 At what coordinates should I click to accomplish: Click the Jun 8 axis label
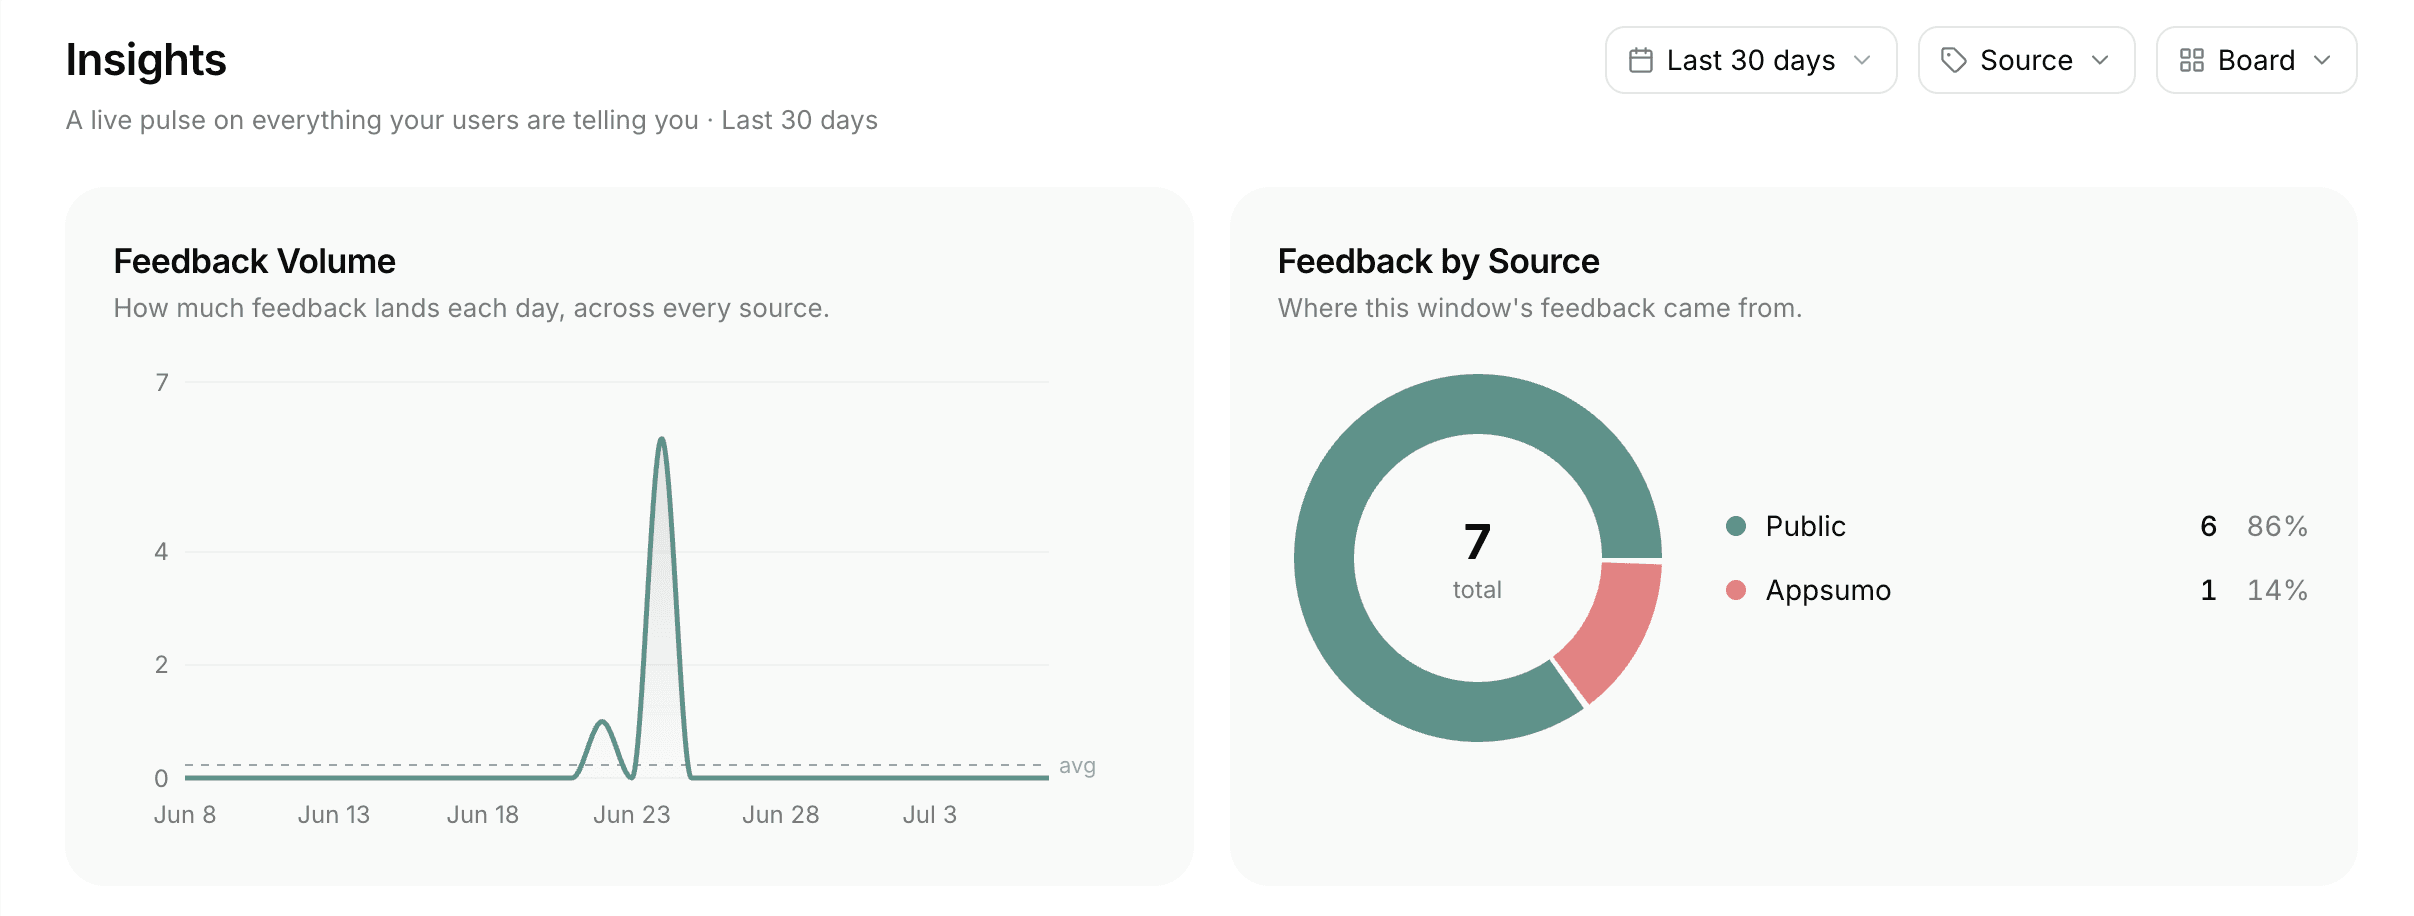pyautogui.click(x=185, y=815)
